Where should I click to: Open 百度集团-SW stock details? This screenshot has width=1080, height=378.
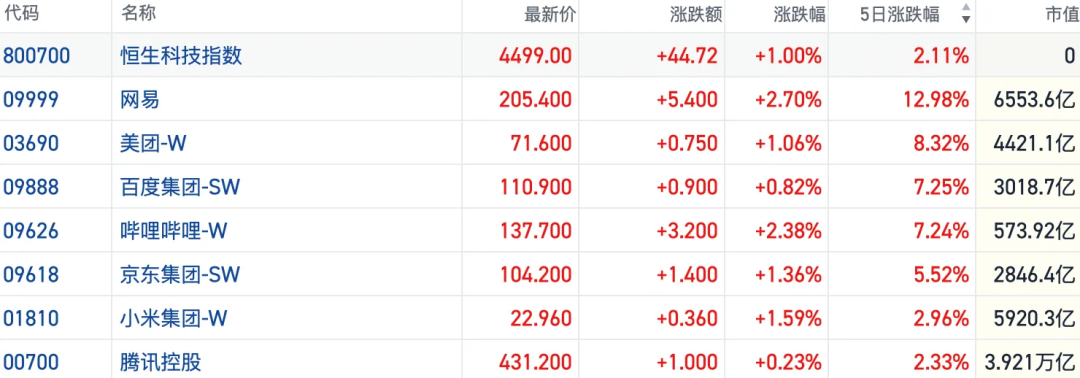pyautogui.click(x=180, y=187)
